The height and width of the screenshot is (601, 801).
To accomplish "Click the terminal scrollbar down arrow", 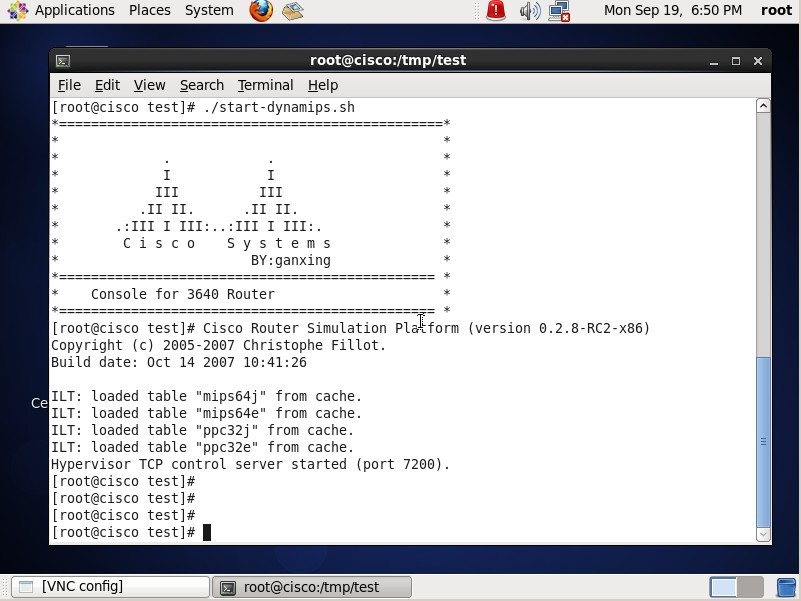I will [763, 535].
